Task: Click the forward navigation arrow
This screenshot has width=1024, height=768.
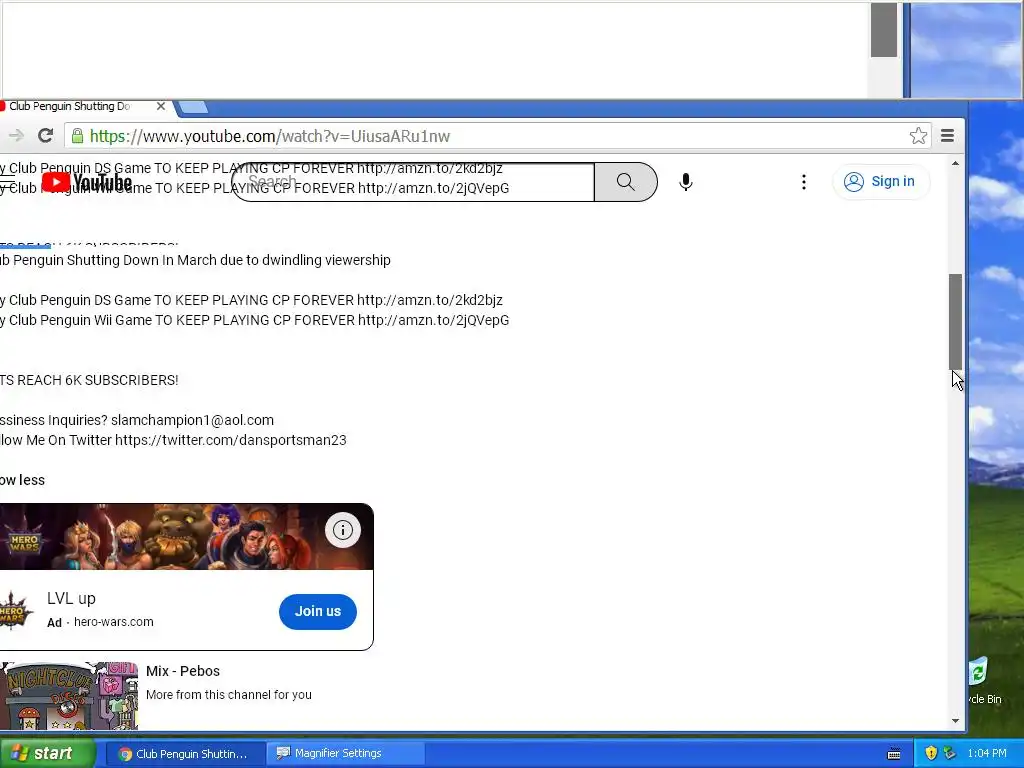Action: tap(16, 136)
